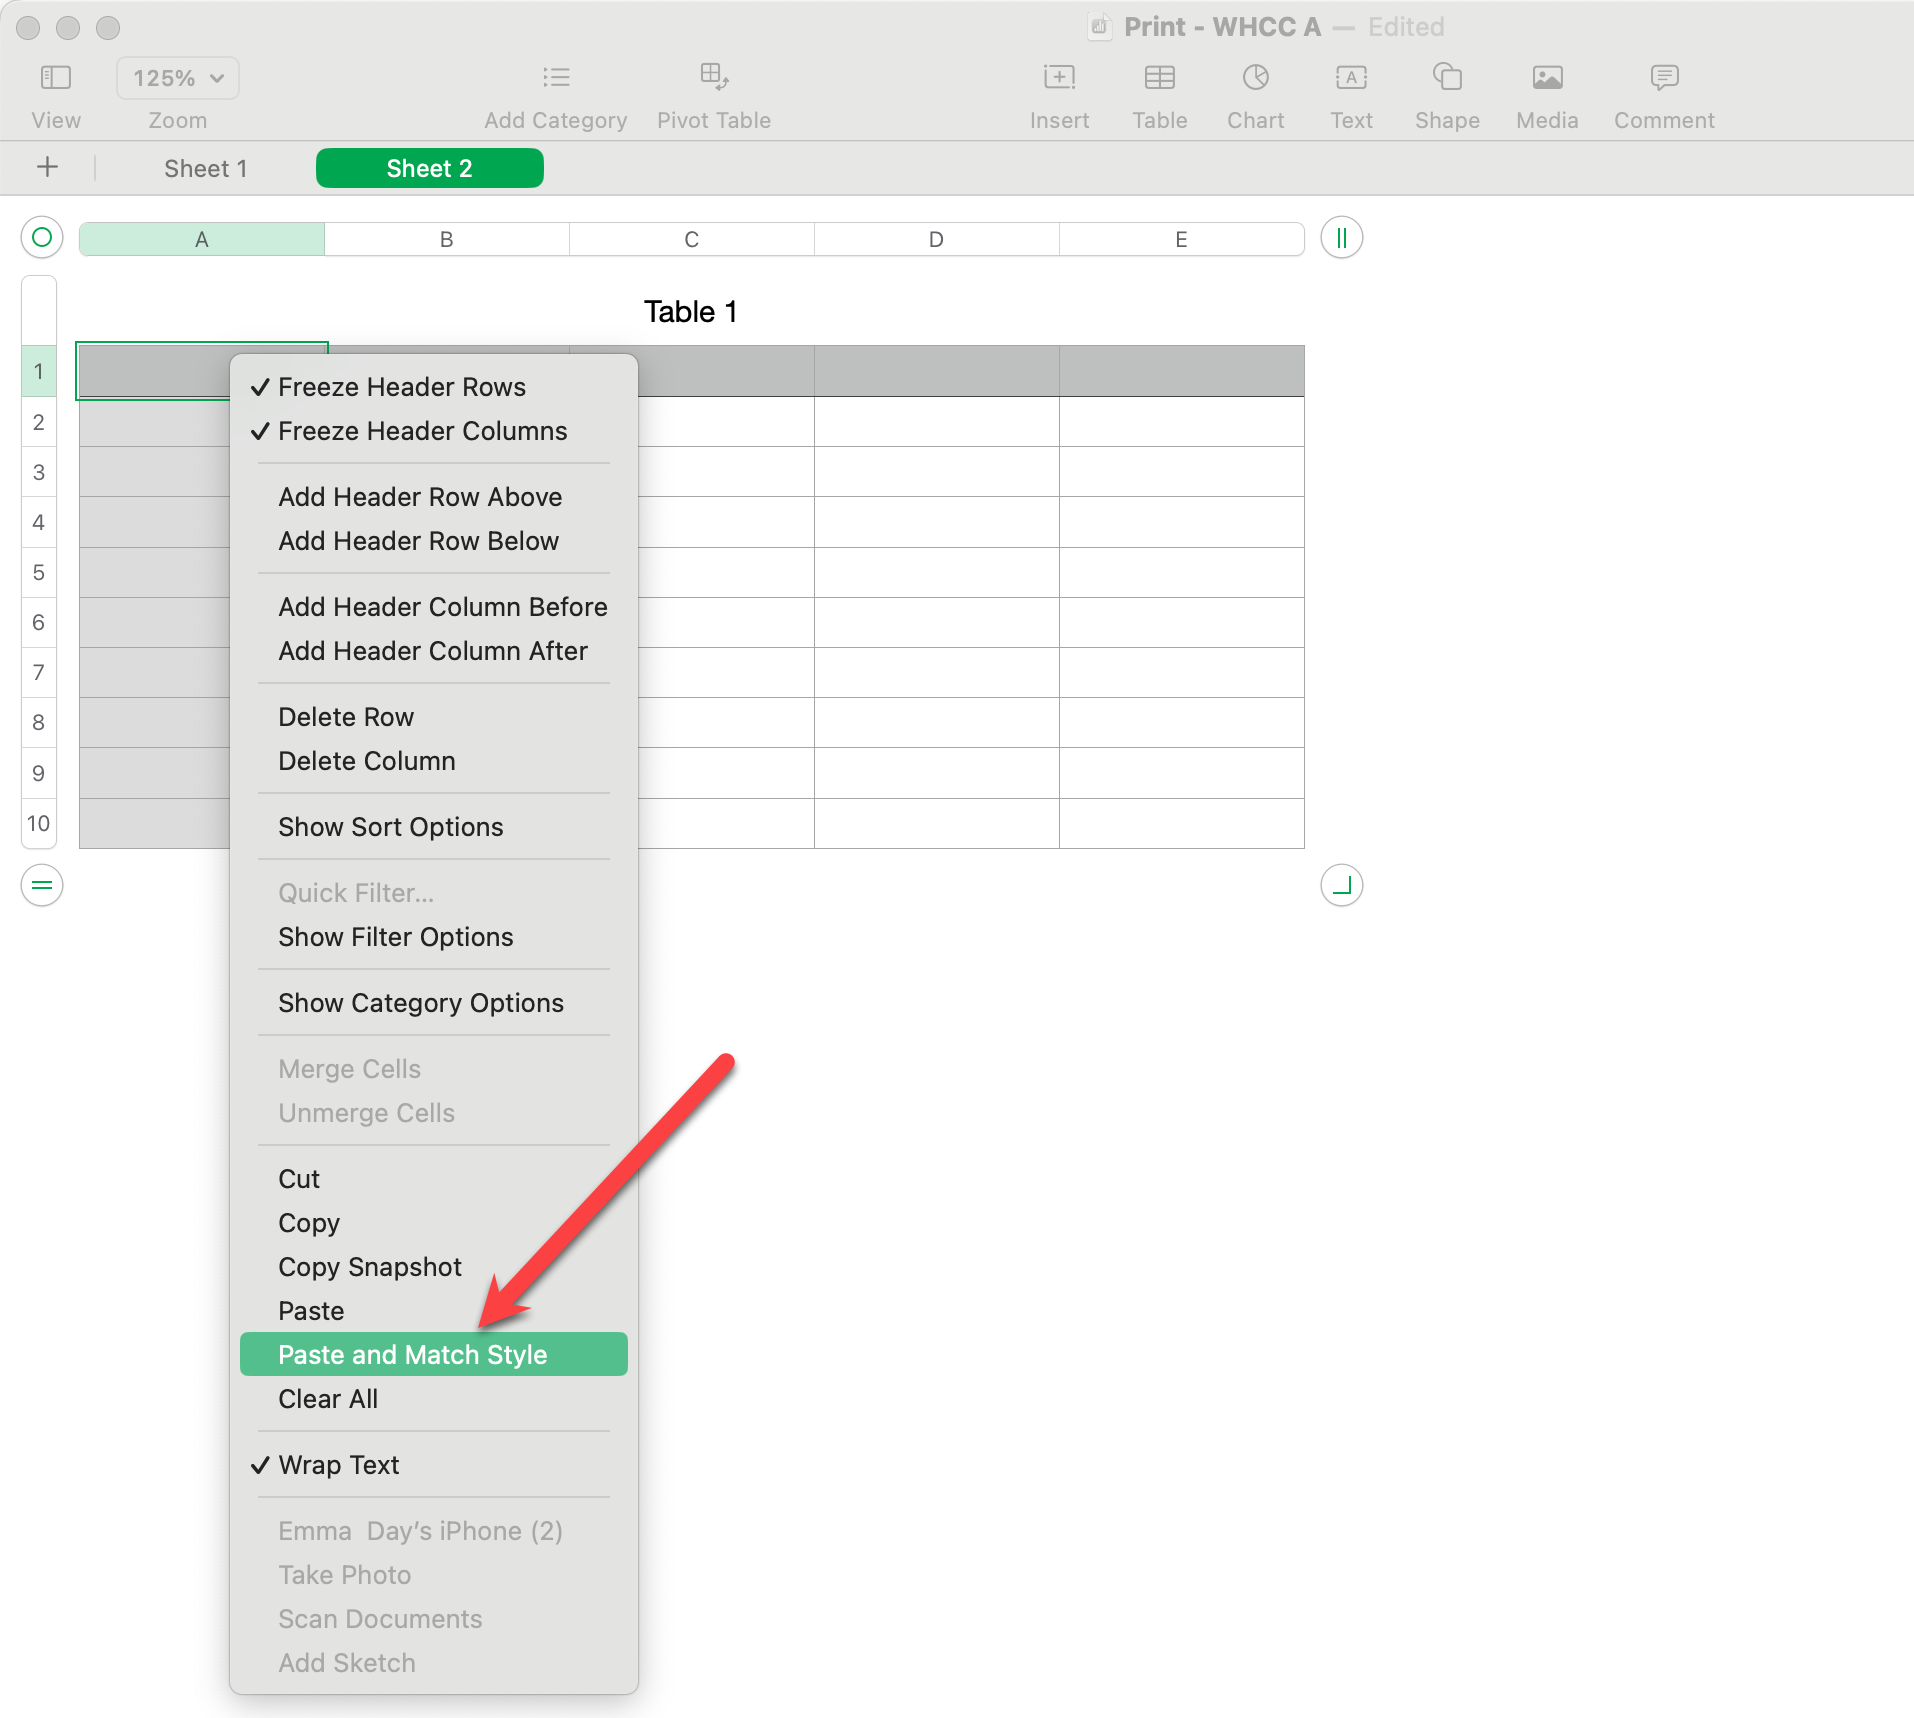Click the Pivot Table icon
The width and height of the screenshot is (1914, 1718).
coord(713,78)
